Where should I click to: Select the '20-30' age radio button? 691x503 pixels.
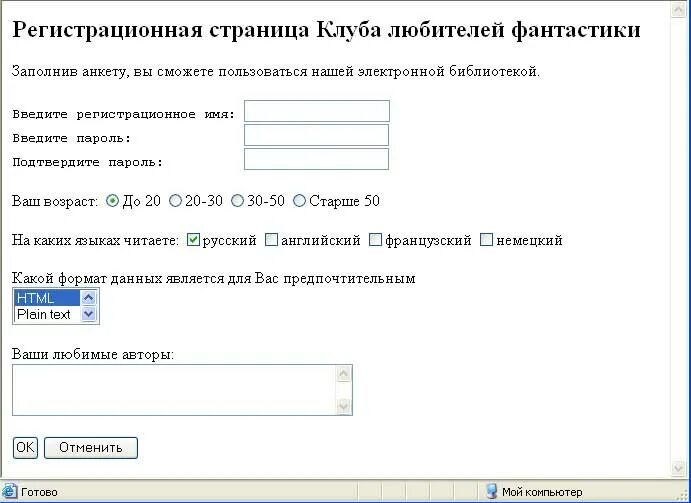tap(175, 201)
